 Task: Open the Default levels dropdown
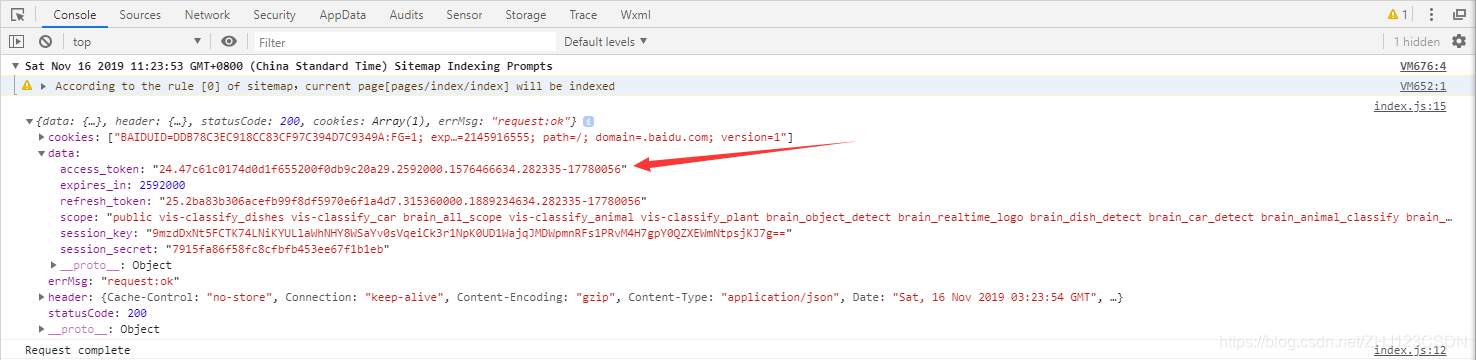(605, 42)
